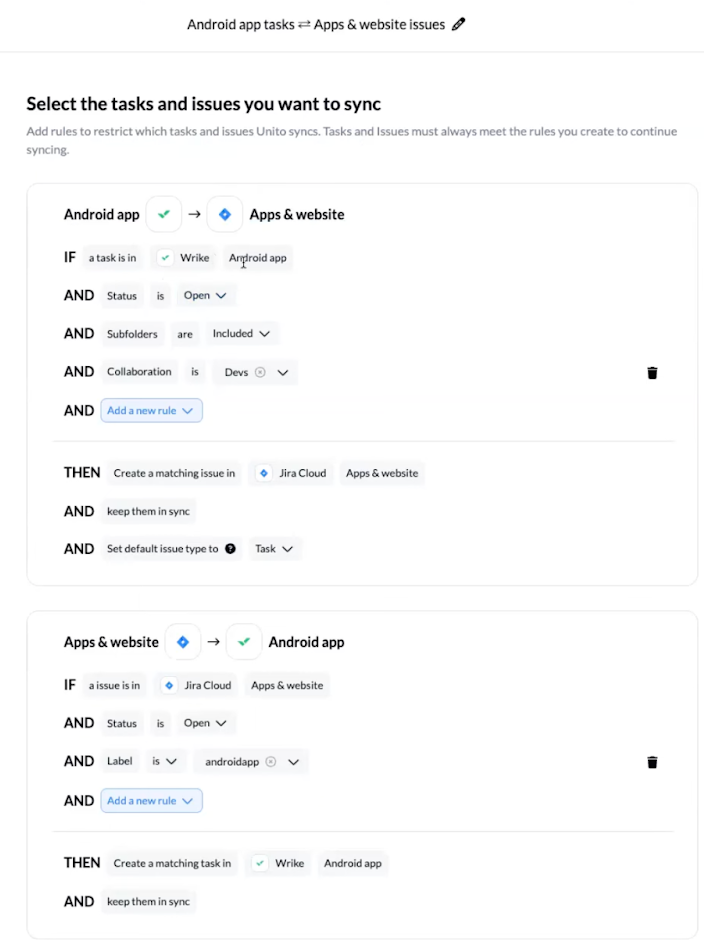Delete the Collaboration rule with the trash icon
This screenshot has width=704, height=941.
click(652, 373)
